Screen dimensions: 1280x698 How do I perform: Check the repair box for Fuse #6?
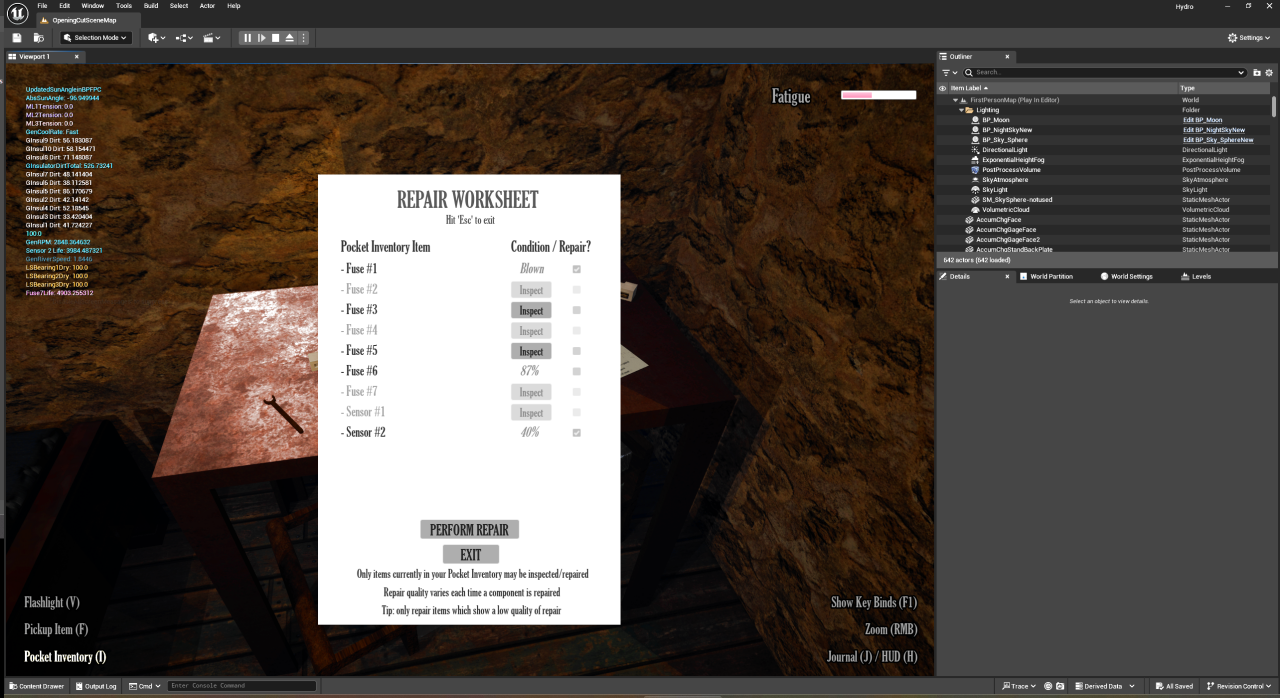(x=576, y=371)
